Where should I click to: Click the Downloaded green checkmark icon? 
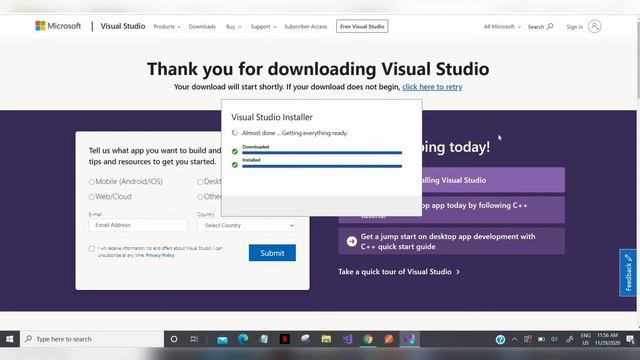click(235, 152)
